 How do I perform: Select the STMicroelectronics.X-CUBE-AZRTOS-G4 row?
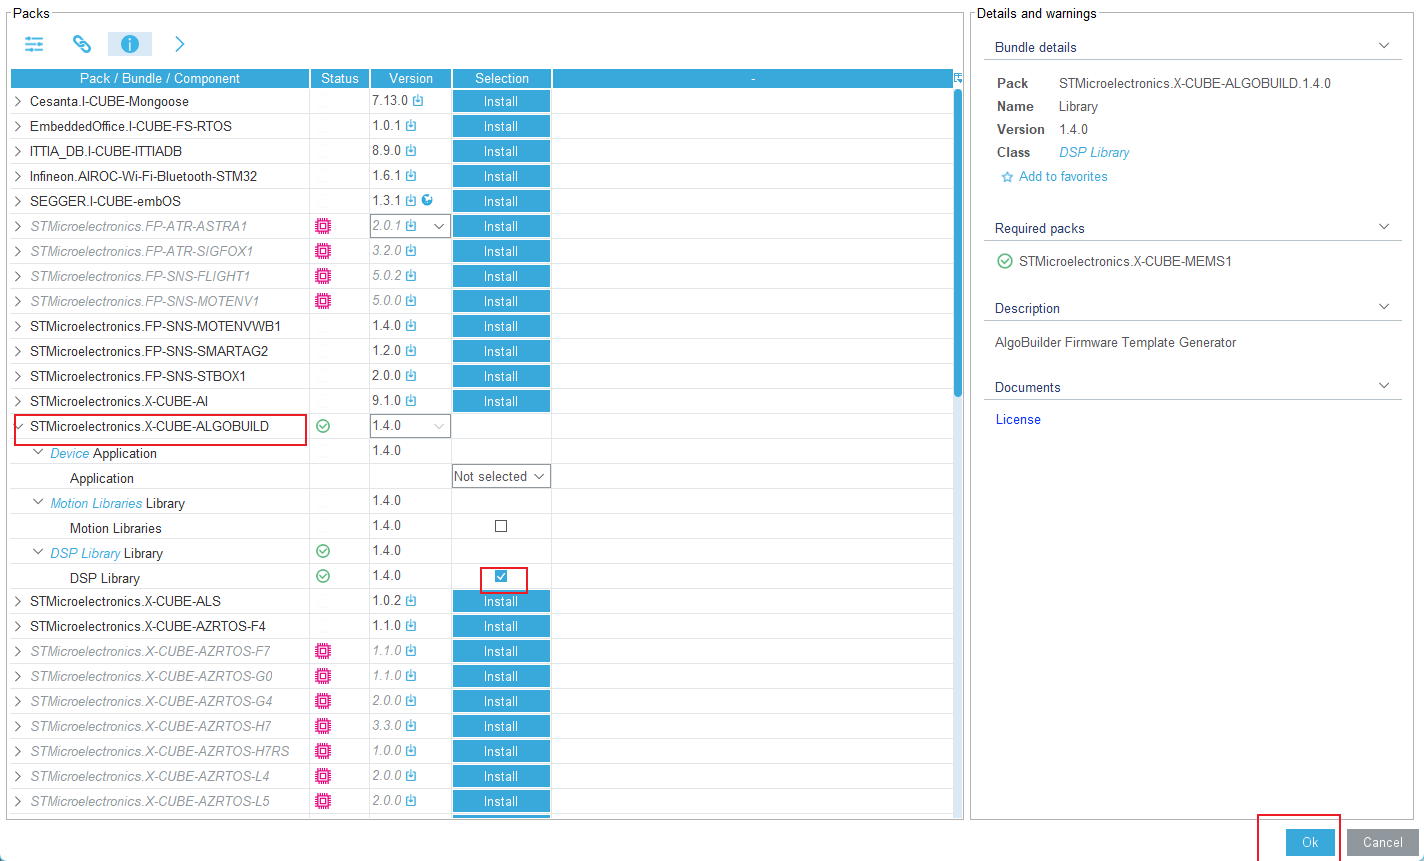click(481, 701)
